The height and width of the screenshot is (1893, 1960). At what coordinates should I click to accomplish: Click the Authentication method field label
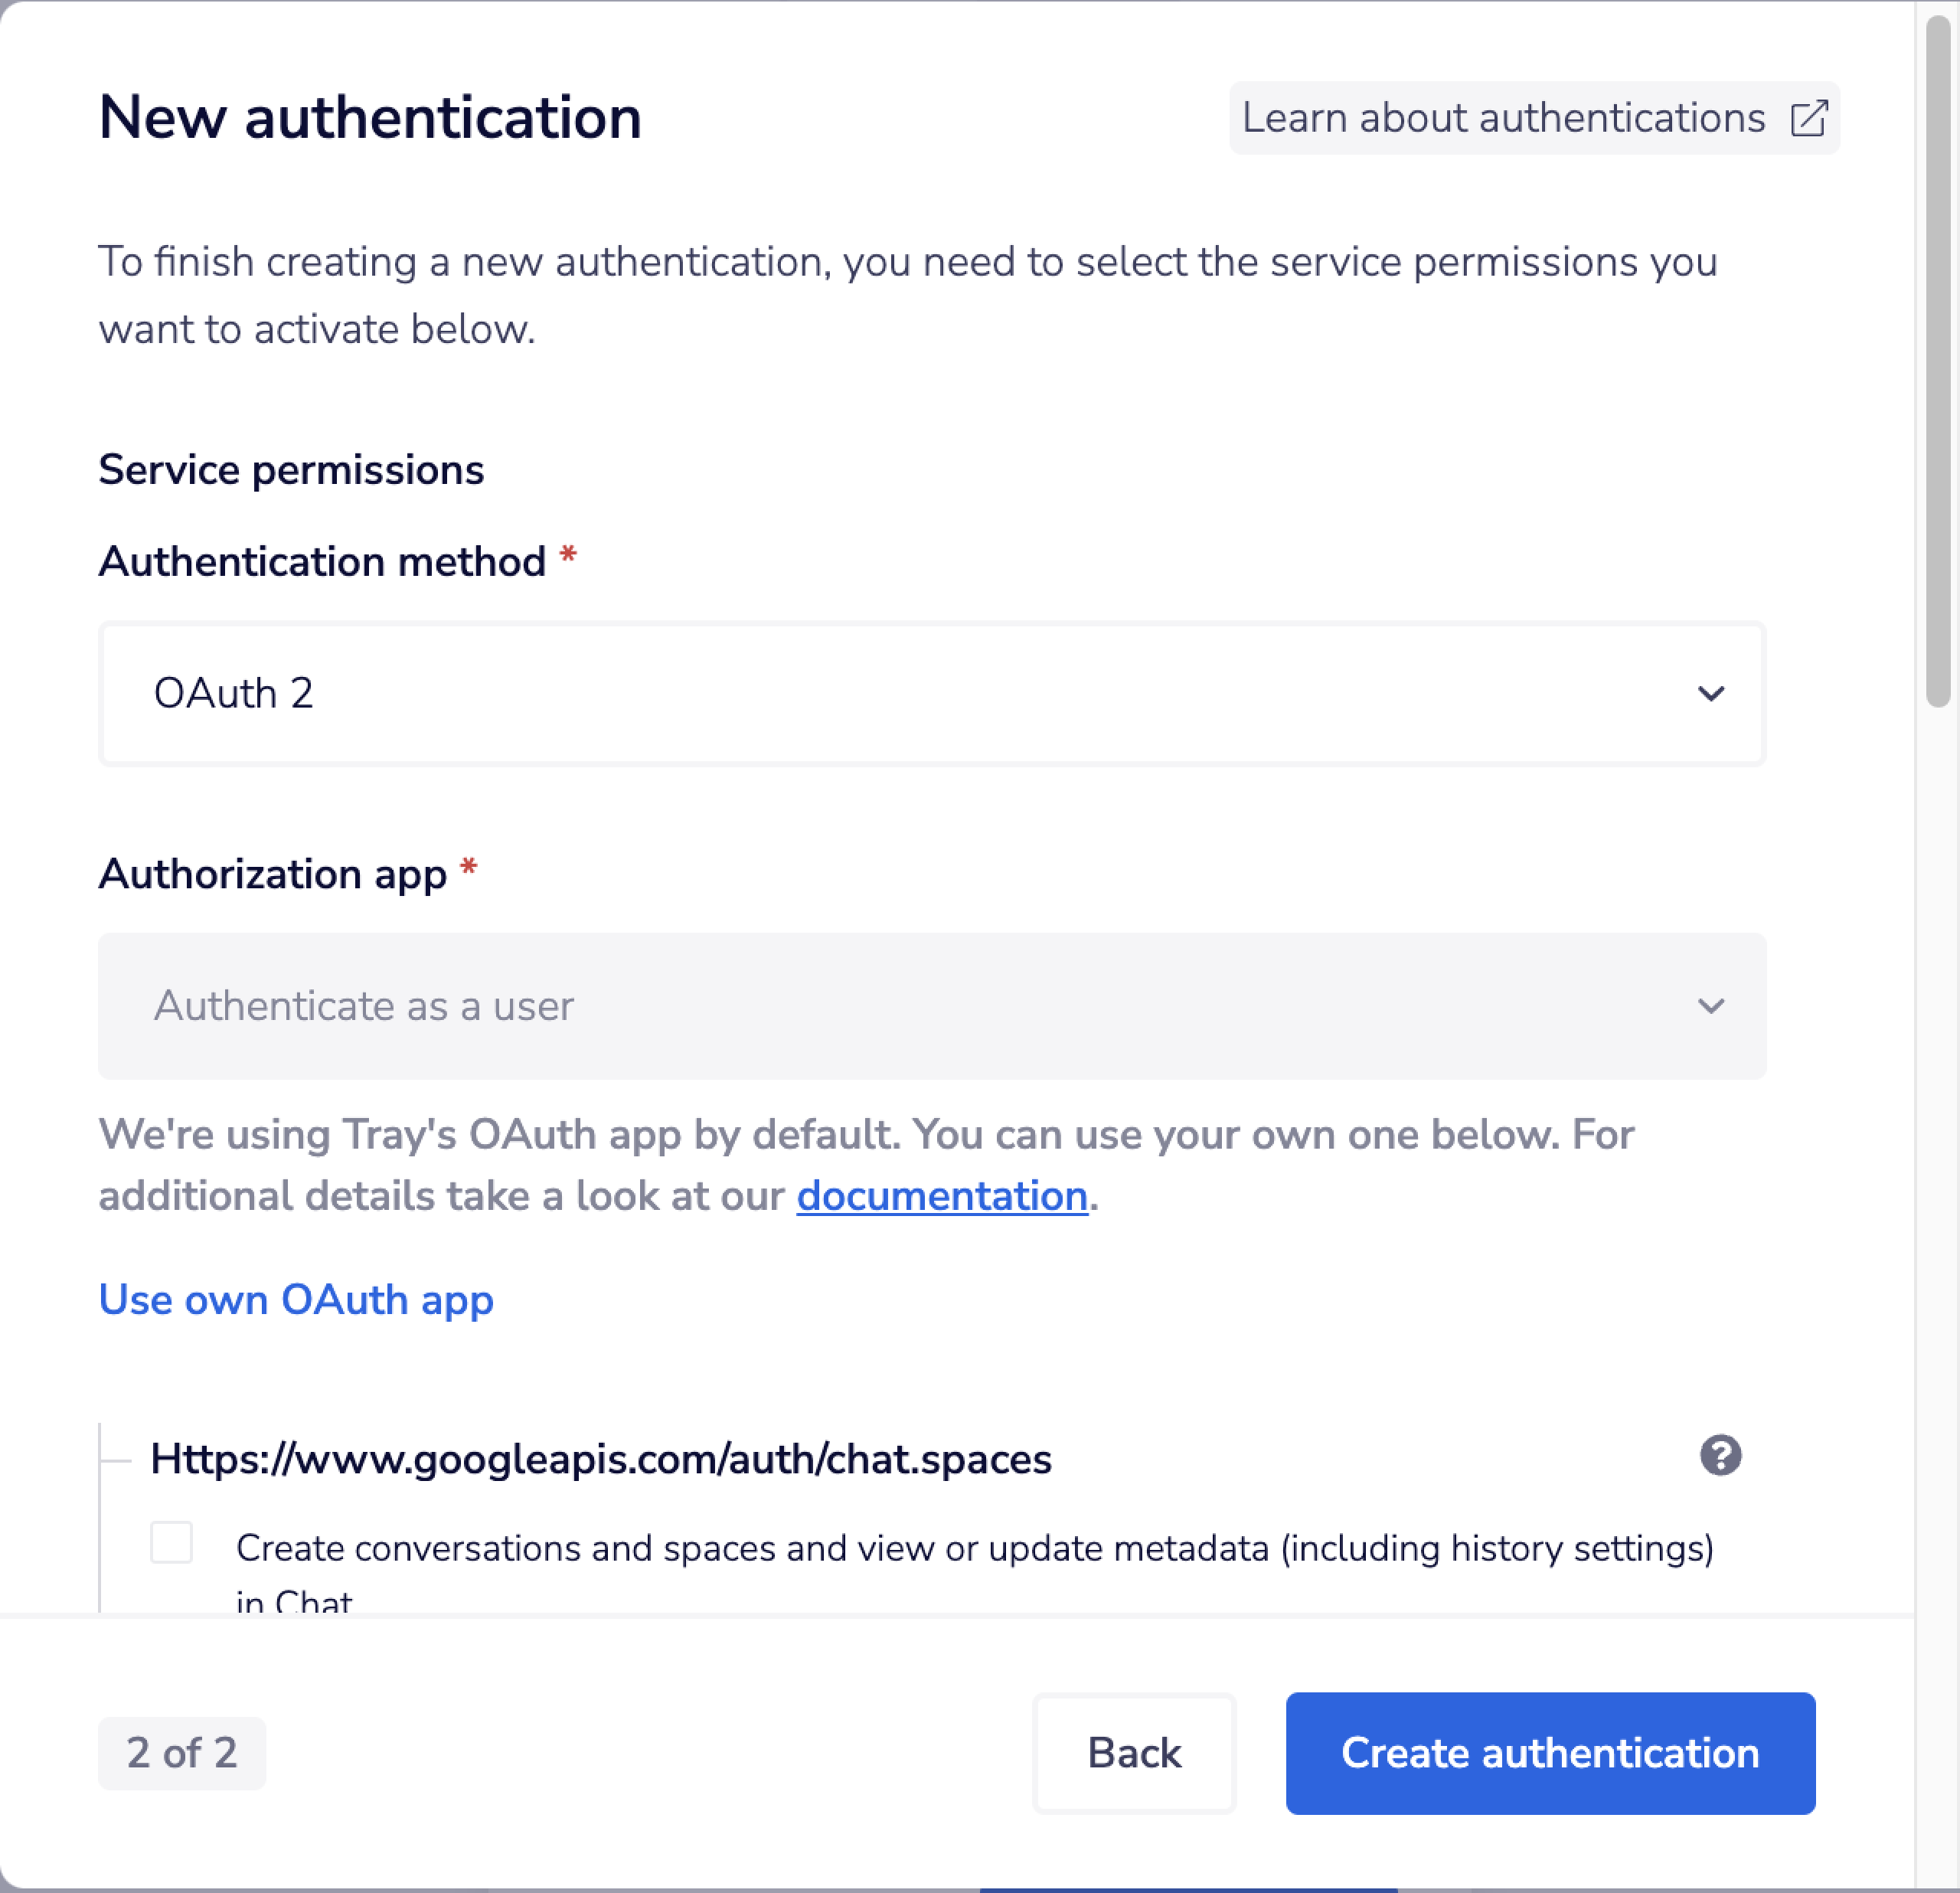[322, 562]
